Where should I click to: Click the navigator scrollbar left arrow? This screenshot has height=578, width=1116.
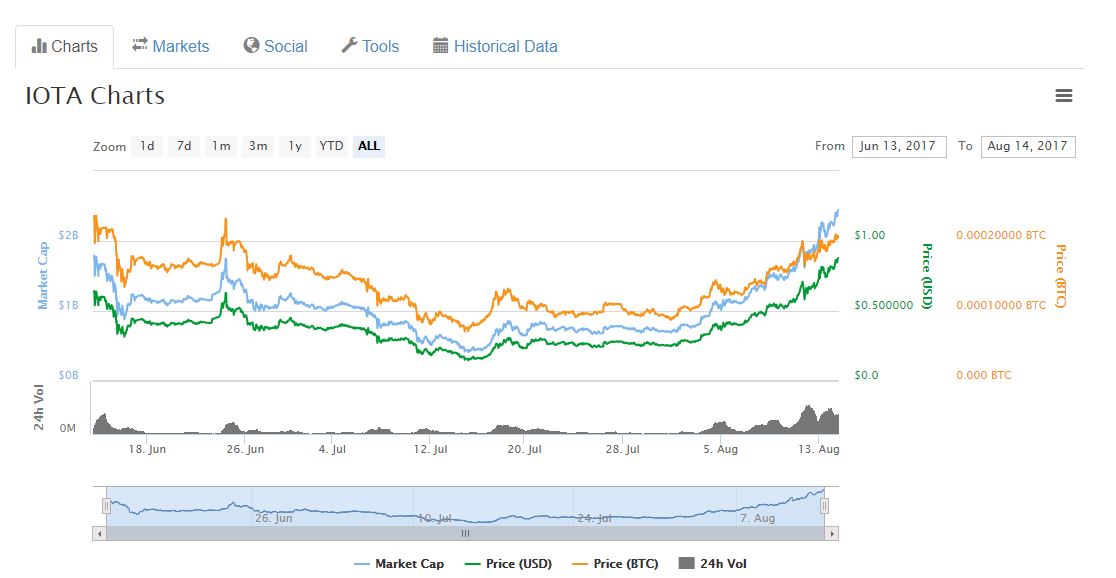pyautogui.click(x=100, y=533)
